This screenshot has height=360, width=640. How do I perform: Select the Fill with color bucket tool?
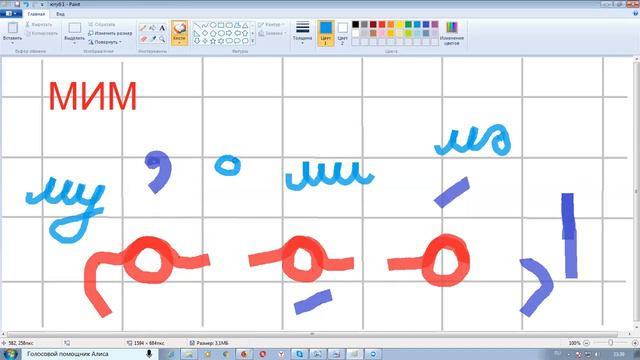tap(152, 28)
